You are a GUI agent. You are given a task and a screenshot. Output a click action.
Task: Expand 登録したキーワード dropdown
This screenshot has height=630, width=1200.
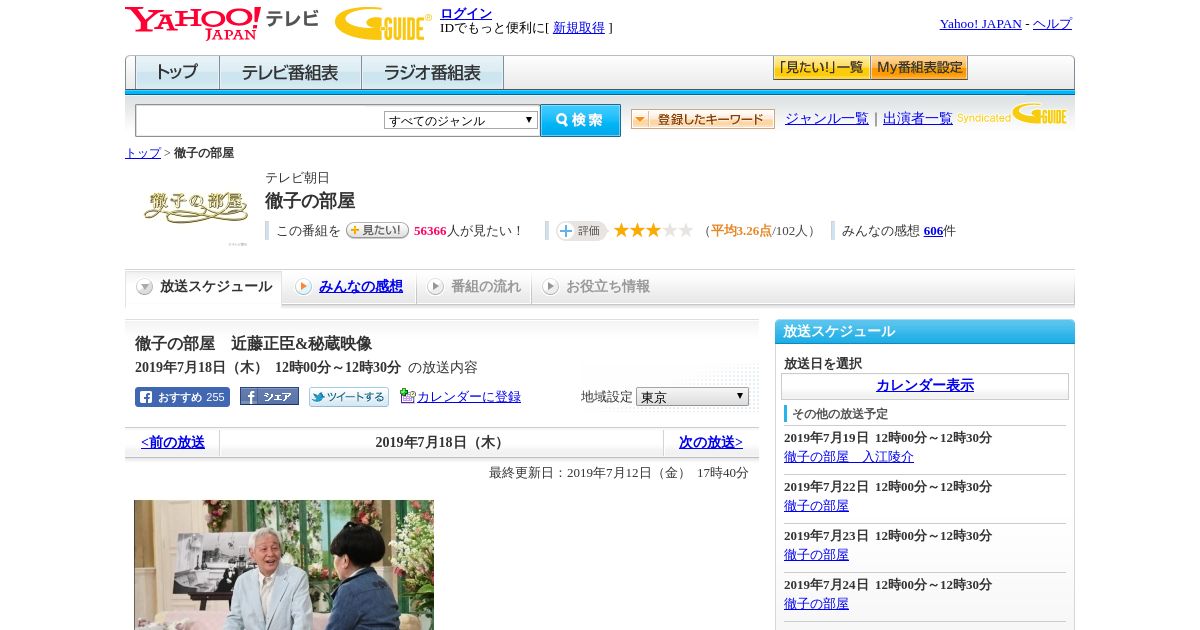coord(703,119)
